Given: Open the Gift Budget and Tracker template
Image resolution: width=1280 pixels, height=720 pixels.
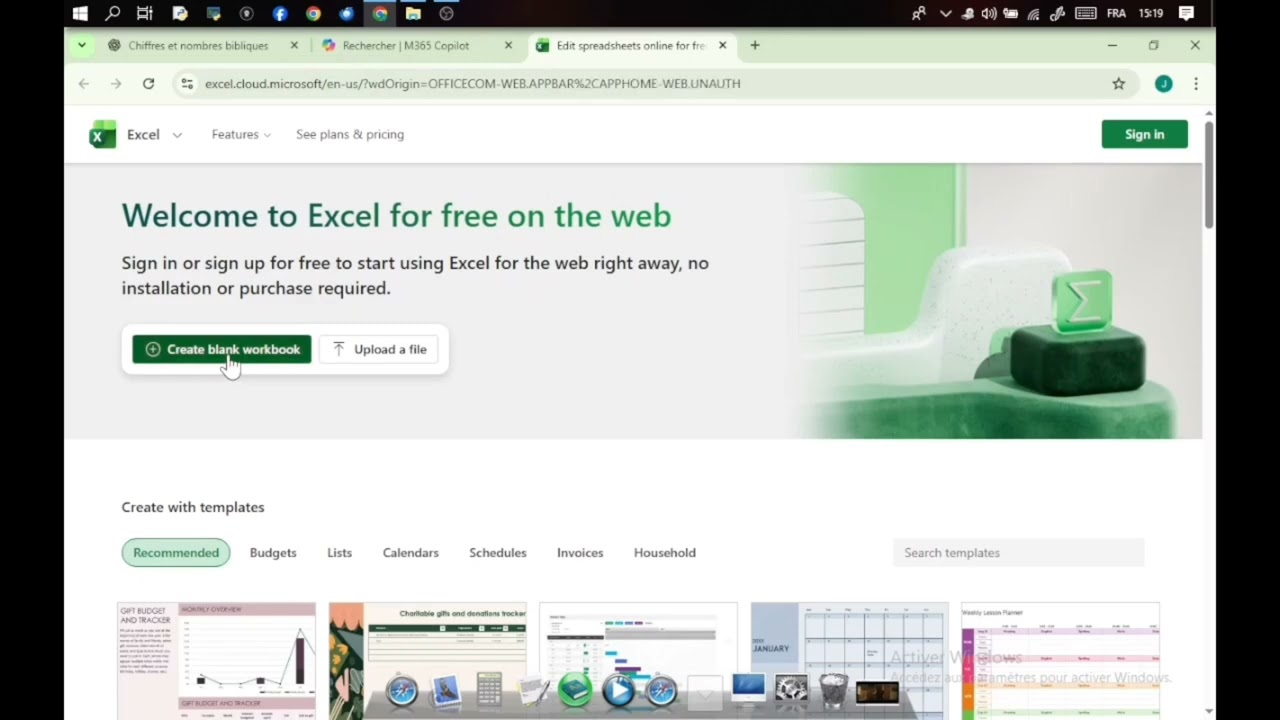Looking at the screenshot, I should tap(216, 661).
